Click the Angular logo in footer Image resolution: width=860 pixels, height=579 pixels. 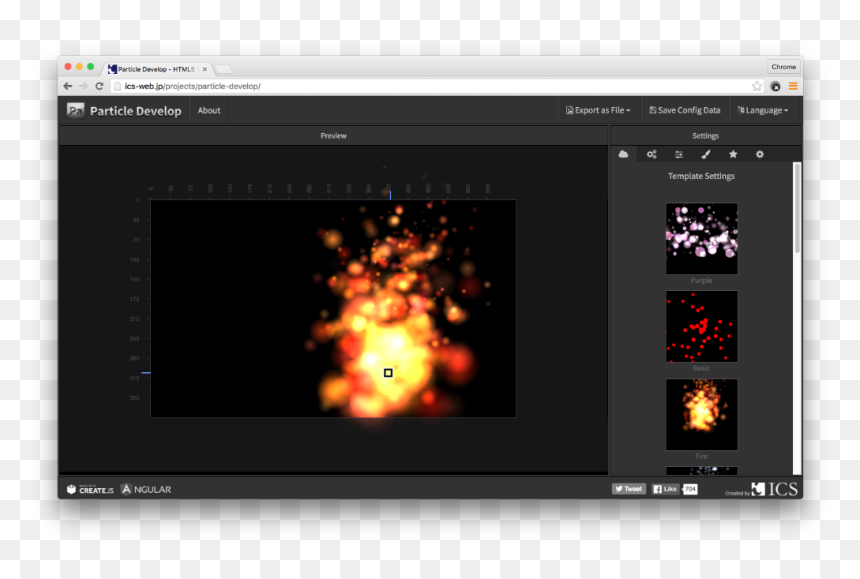point(146,489)
